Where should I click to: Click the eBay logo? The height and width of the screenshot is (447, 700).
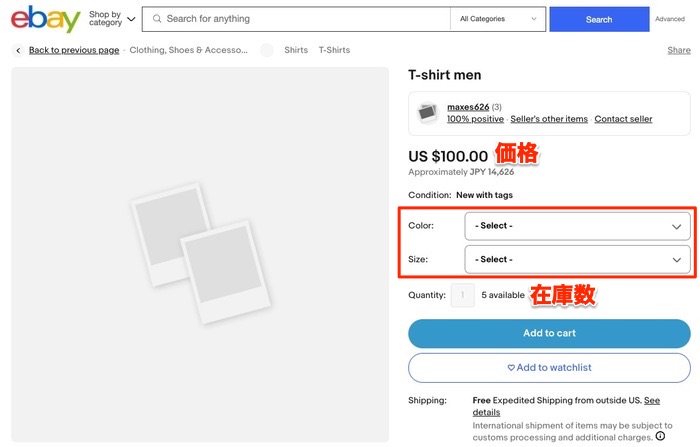click(x=45, y=19)
